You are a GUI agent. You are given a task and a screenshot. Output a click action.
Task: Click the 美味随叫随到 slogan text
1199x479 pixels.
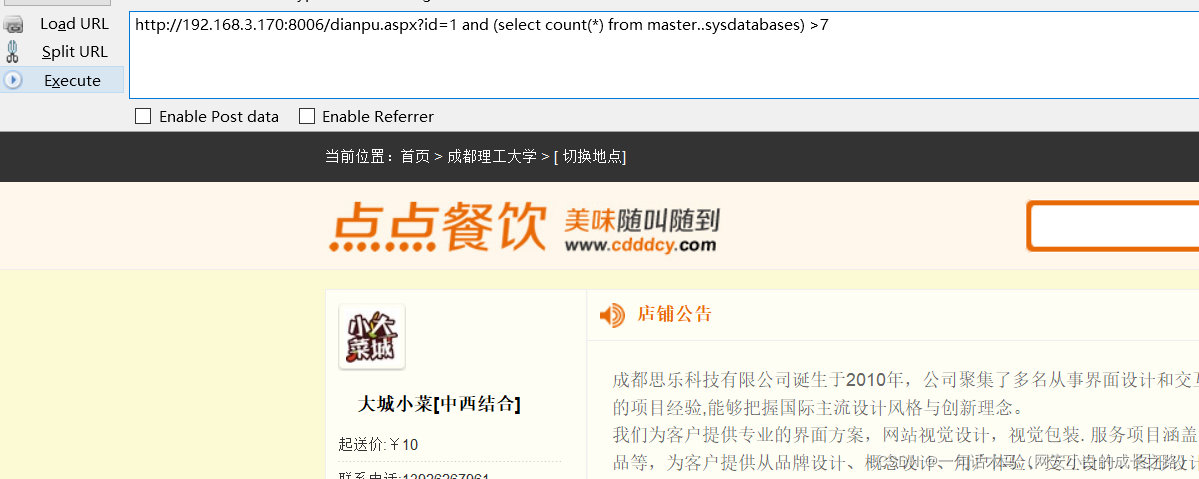click(642, 220)
